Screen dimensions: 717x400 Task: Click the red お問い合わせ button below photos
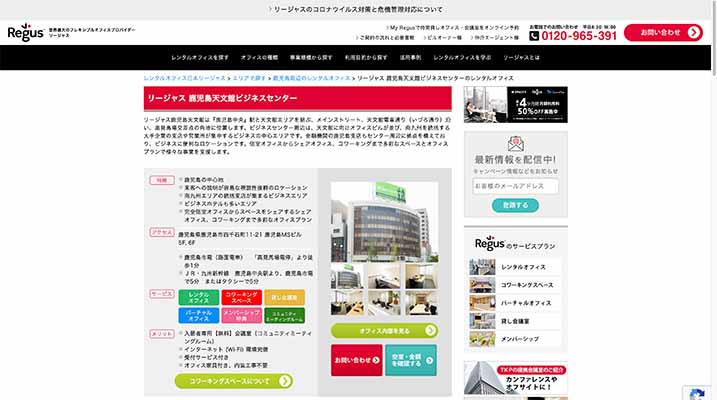click(x=357, y=360)
